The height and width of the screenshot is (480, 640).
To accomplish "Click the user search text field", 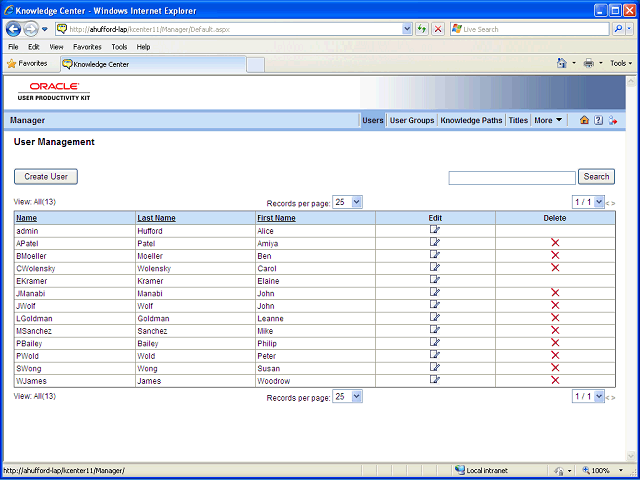I will pyautogui.click(x=512, y=178).
